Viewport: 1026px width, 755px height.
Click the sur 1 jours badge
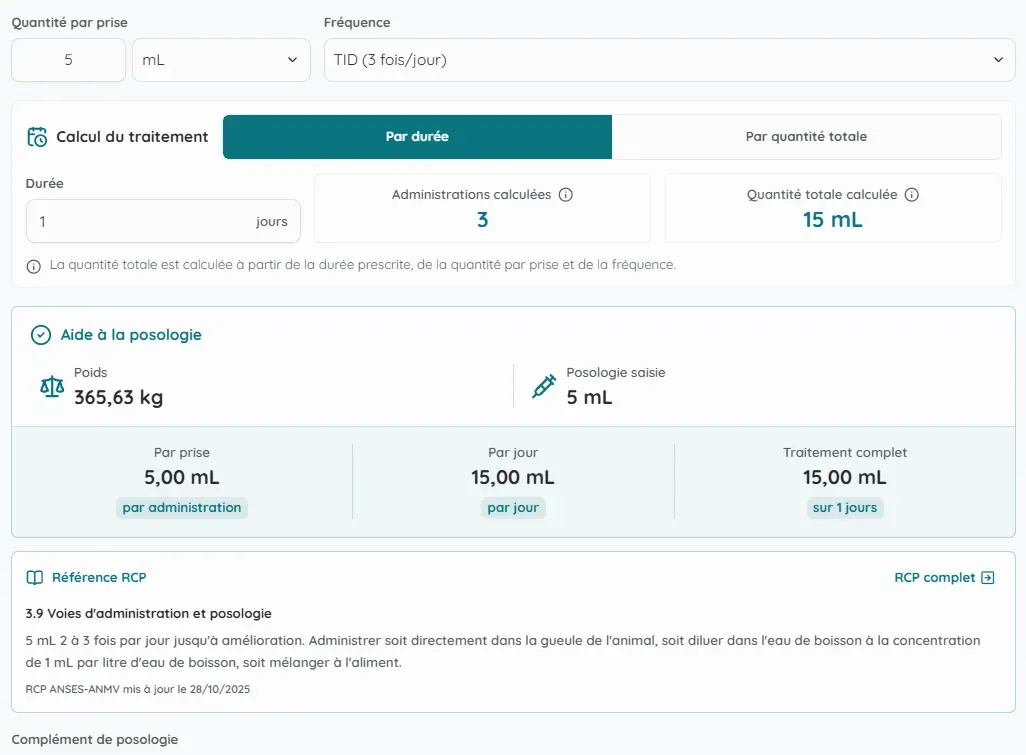point(845,508)
